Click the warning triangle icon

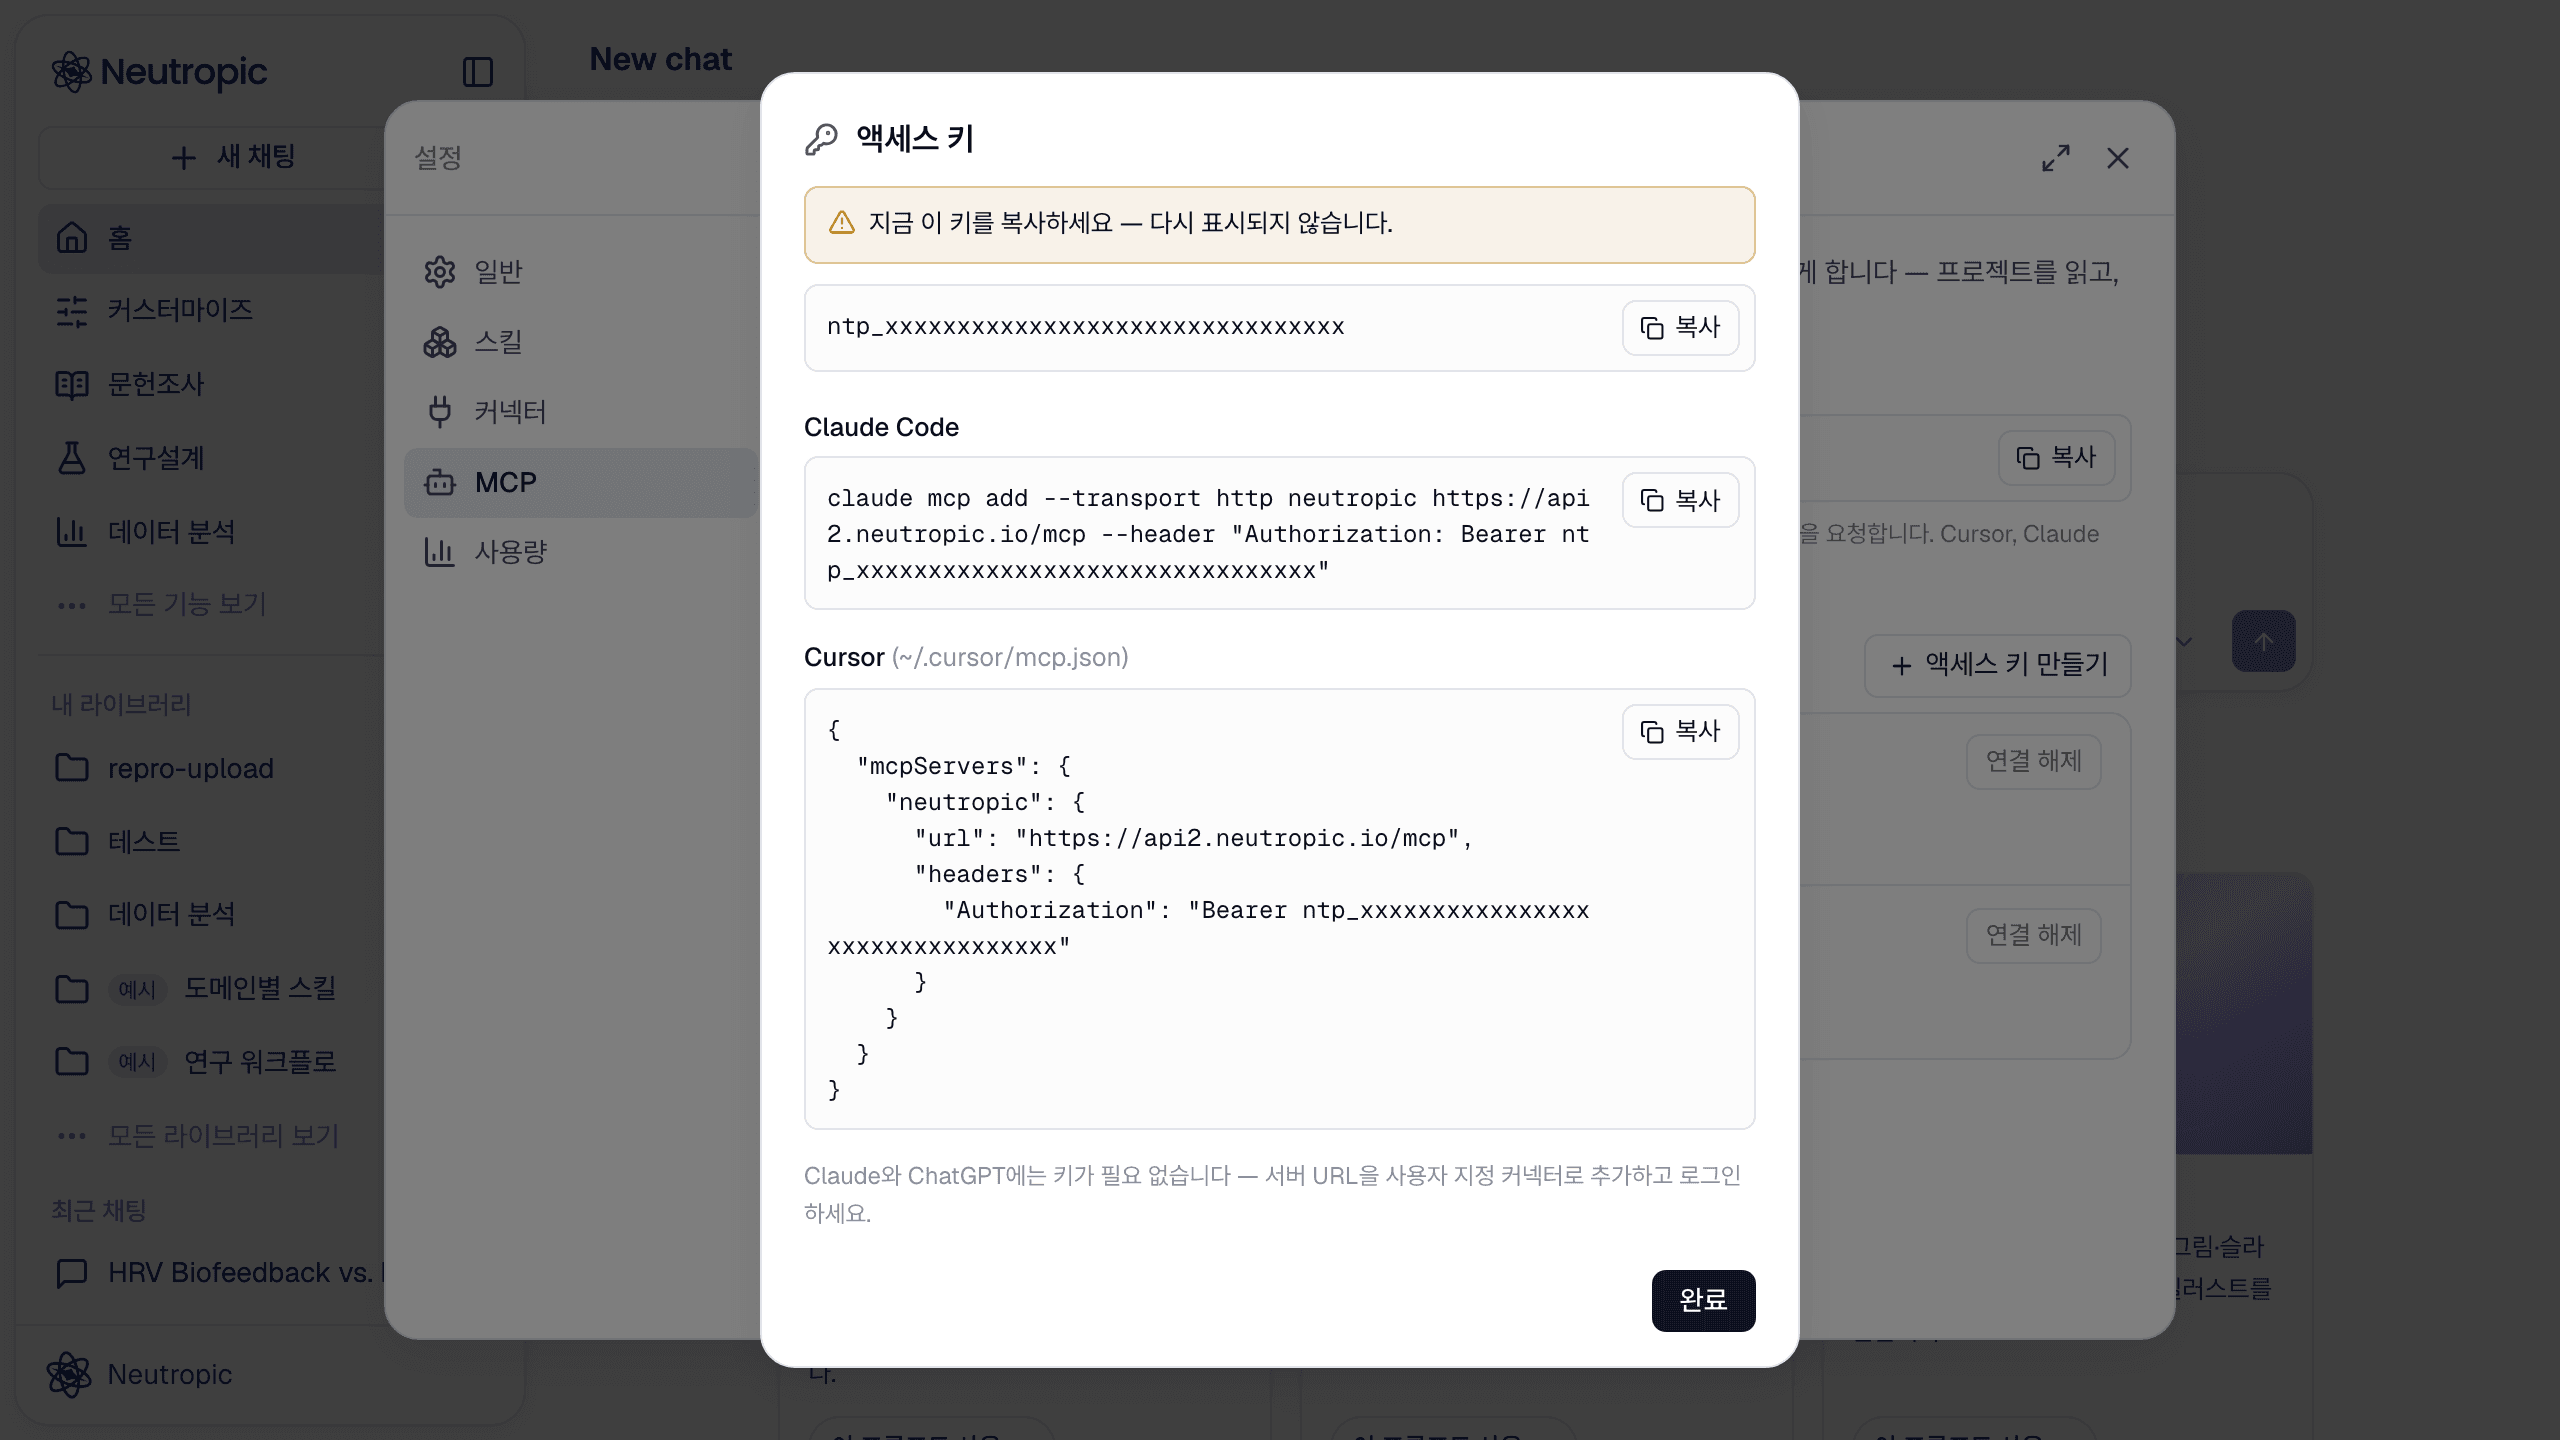coord(842,223)
